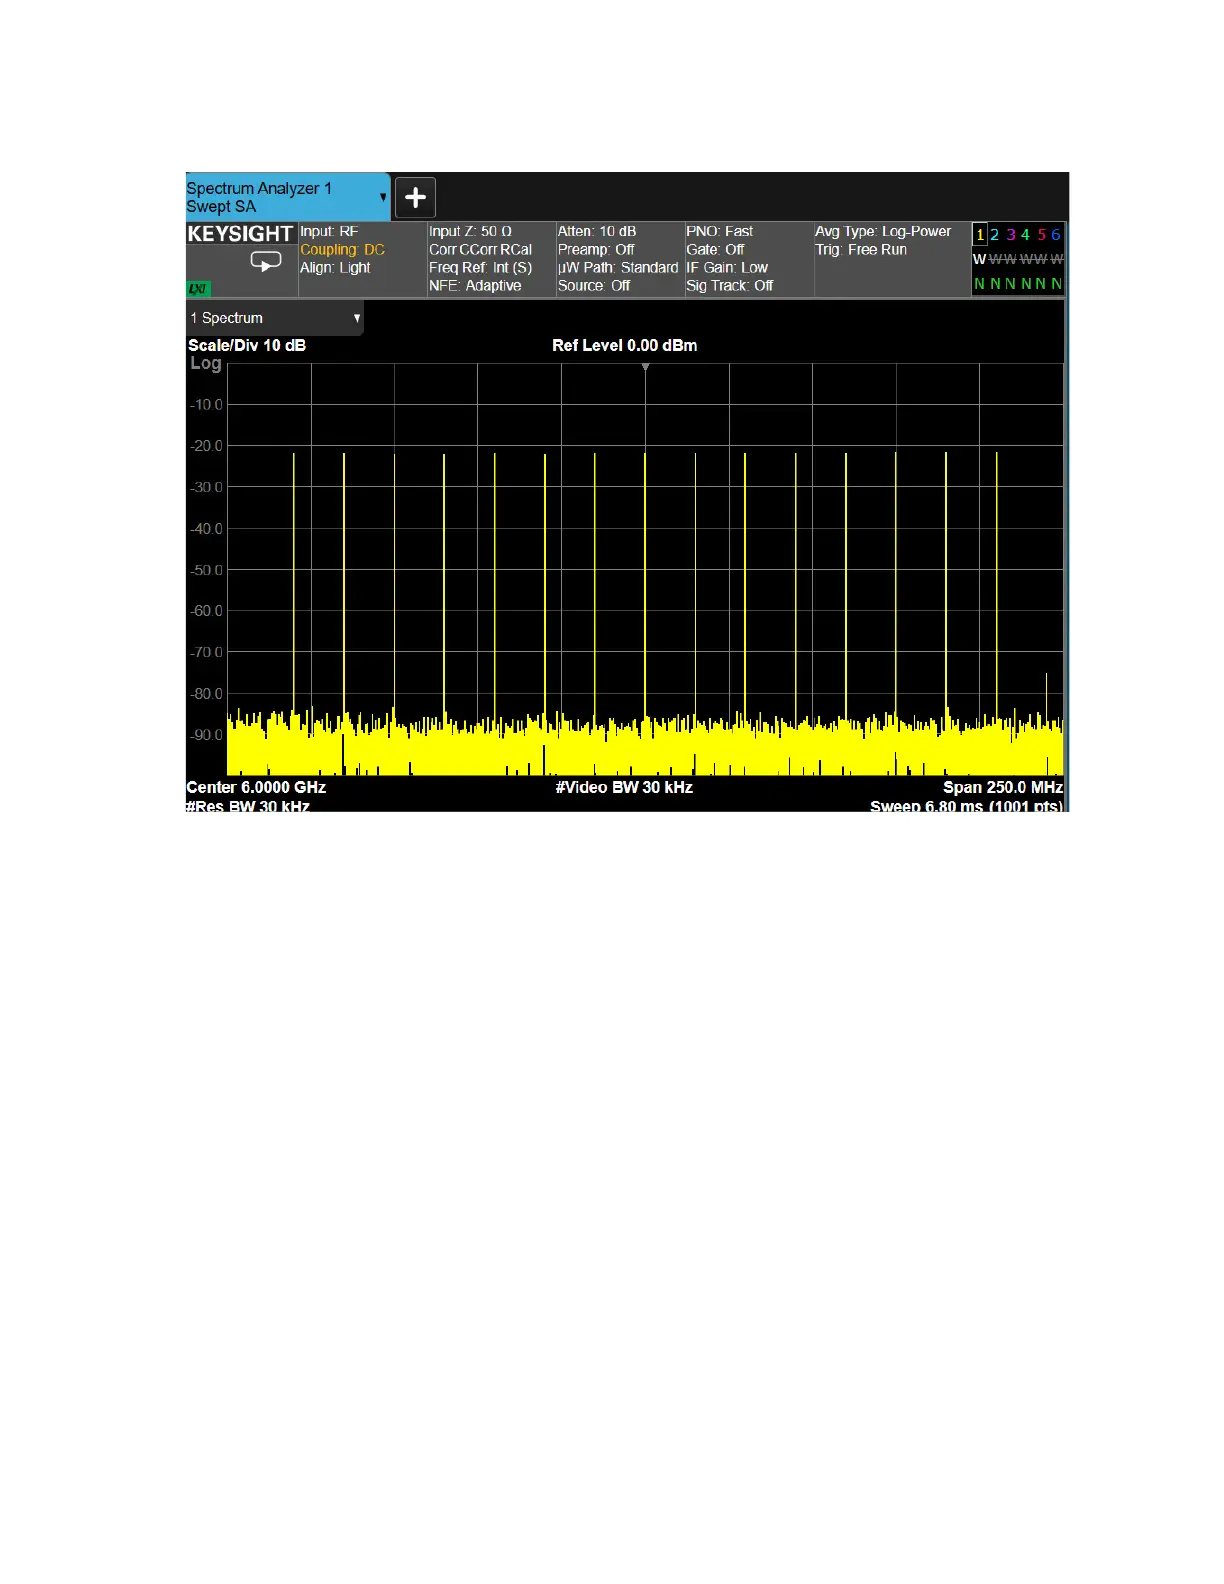Screen dimensions: 1224x1584
Task: Click the center frequency marker triangle on graticule
Action: pos(645,368)
